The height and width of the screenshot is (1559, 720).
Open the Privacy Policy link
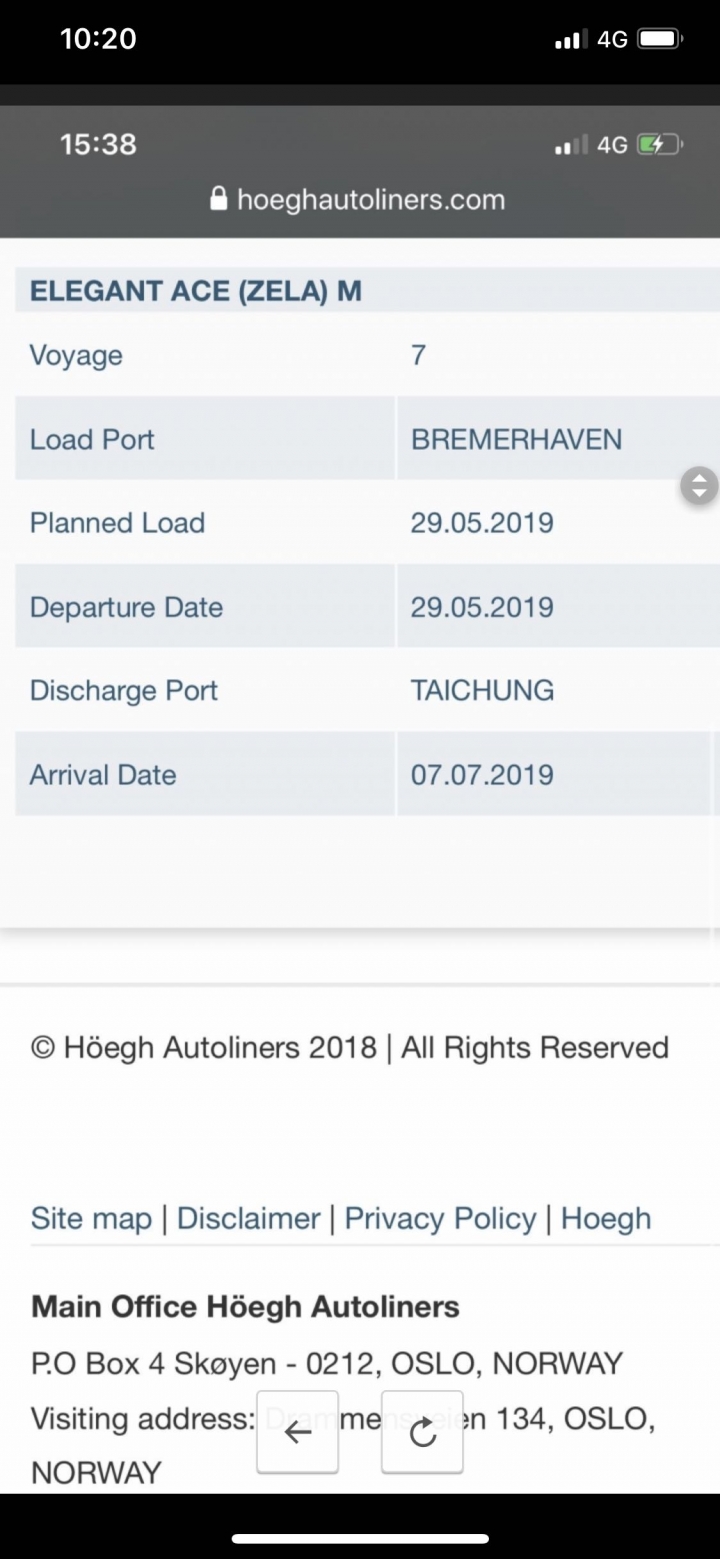[x=440, y=1218]
